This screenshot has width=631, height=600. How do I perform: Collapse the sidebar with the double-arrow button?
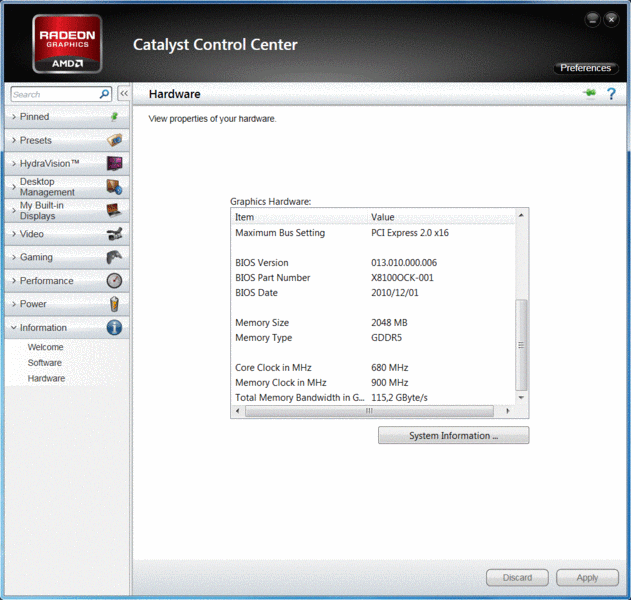point(124,94)
